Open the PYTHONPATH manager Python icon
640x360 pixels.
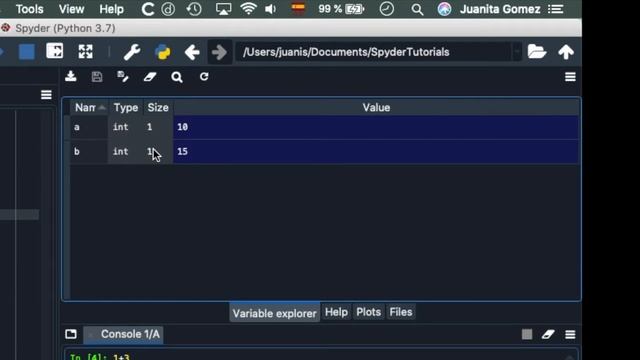tap(162, 52)
